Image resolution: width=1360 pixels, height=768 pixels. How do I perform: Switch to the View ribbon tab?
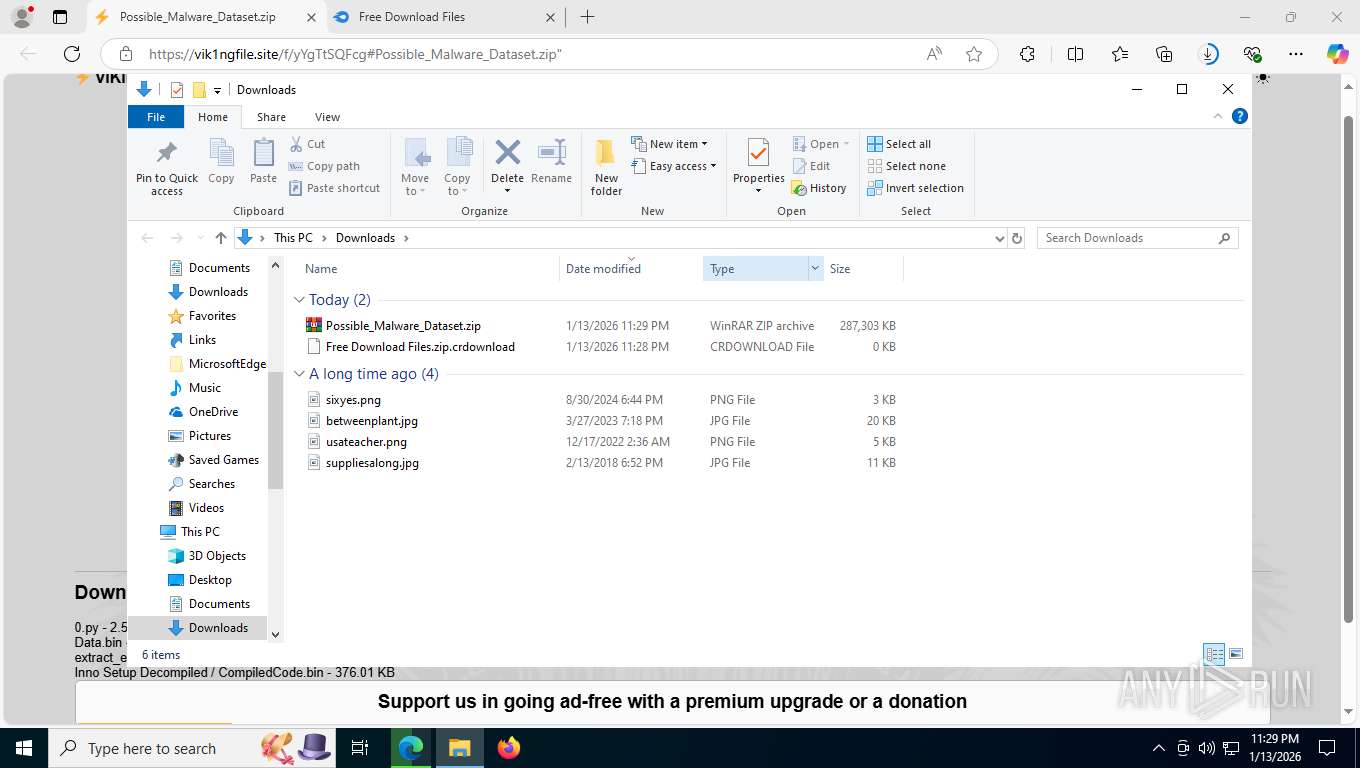327,117
